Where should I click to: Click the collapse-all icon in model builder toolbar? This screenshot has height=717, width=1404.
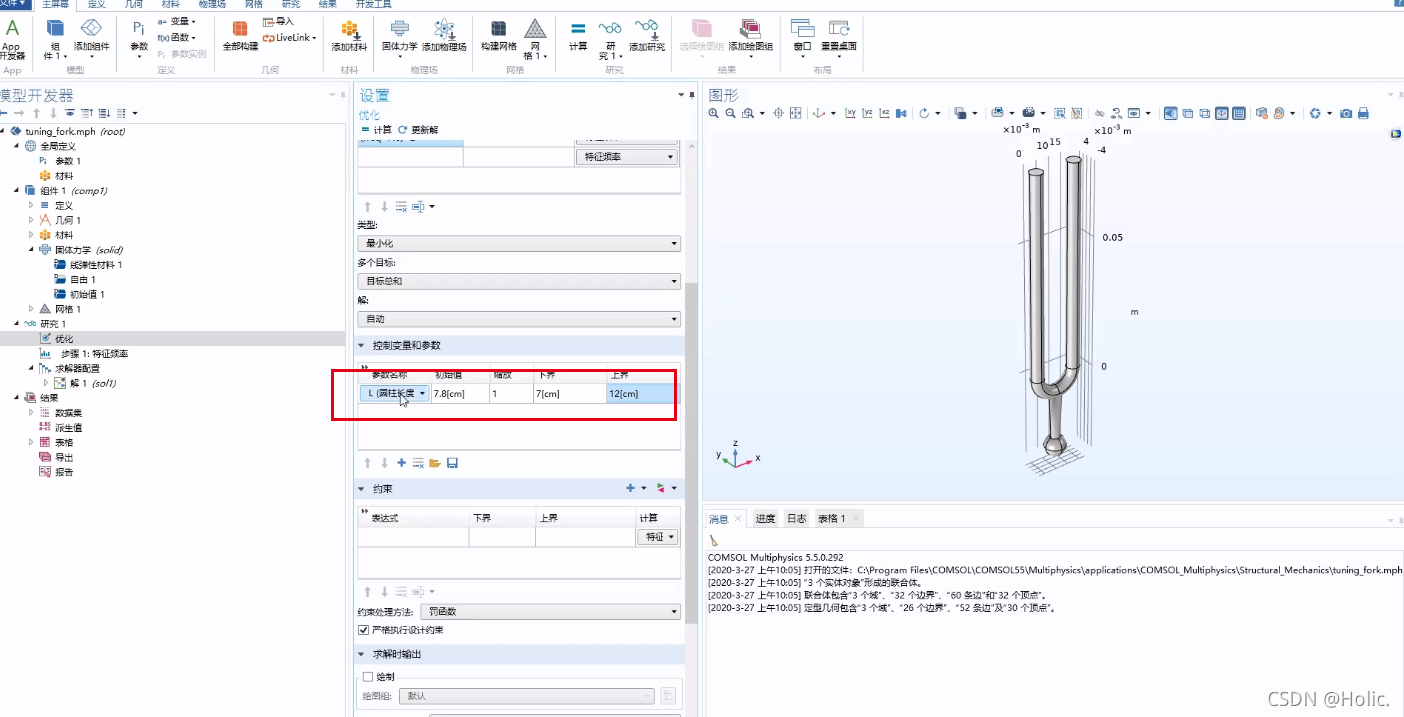tap(86, 113)
